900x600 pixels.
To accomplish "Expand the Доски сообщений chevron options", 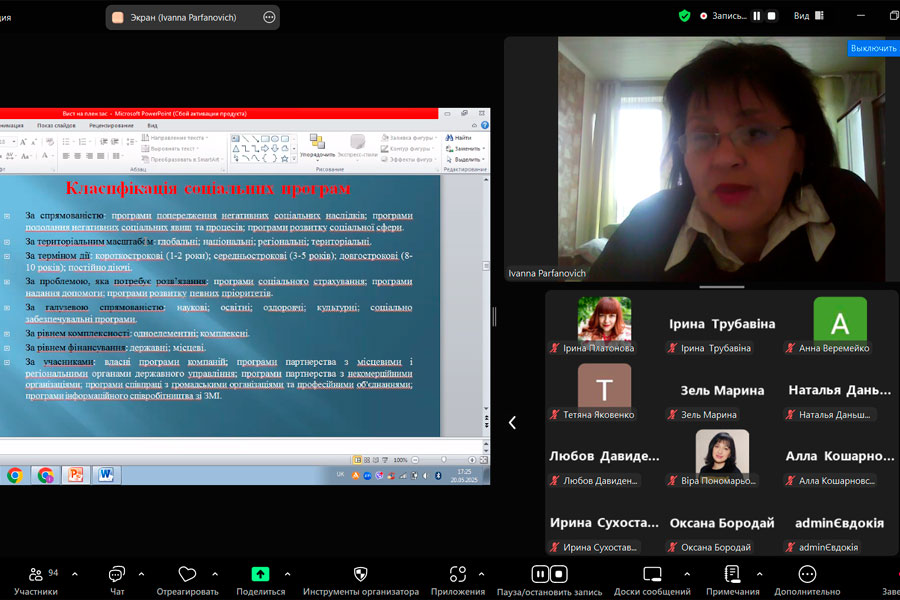I will pyautogui.click(x=686, y=574).
